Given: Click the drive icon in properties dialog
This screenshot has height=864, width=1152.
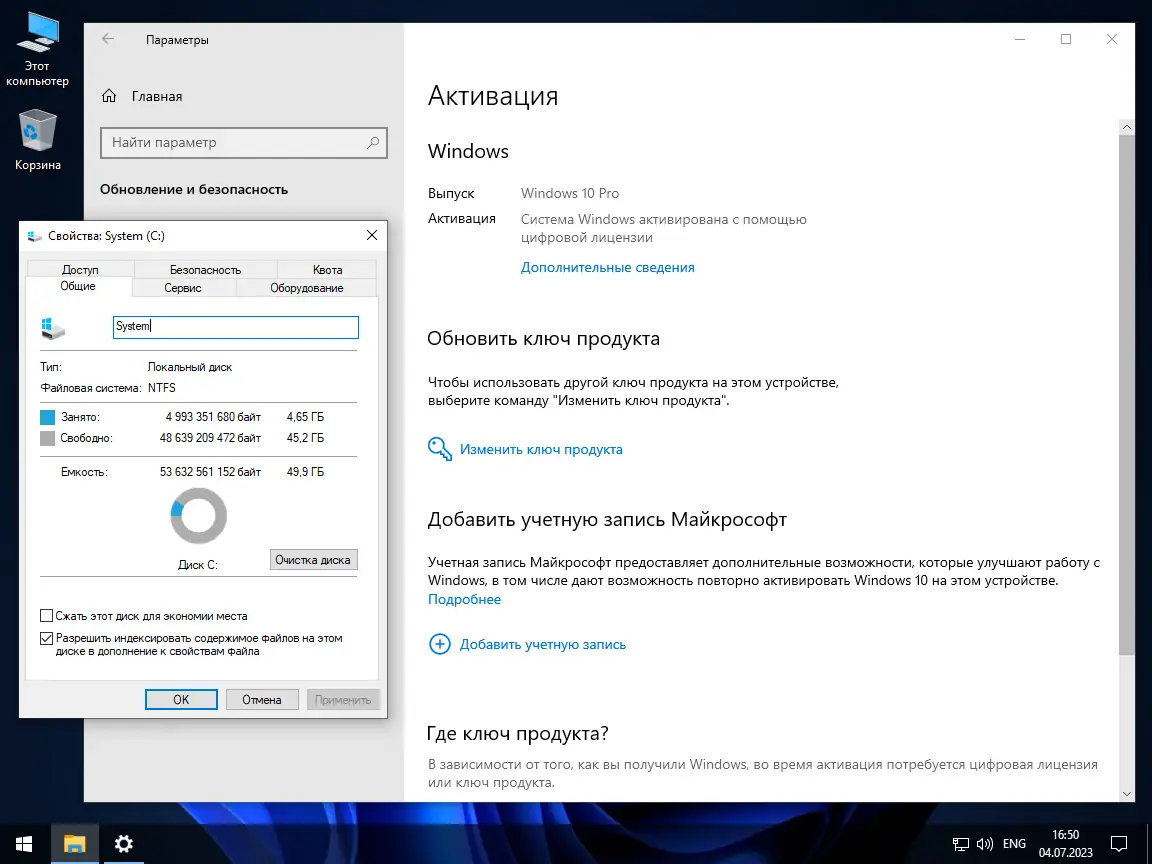Looking at the screenshot, I should (53, 328).
